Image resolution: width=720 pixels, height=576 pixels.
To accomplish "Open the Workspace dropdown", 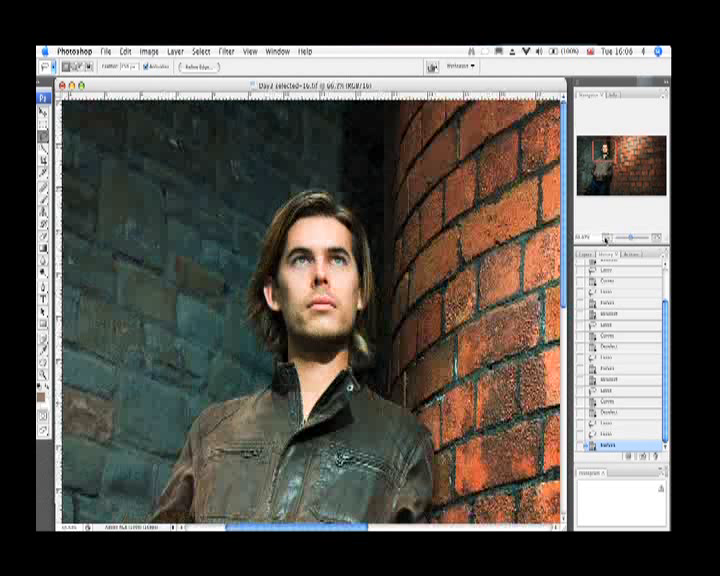I will [x=461, y=66].
